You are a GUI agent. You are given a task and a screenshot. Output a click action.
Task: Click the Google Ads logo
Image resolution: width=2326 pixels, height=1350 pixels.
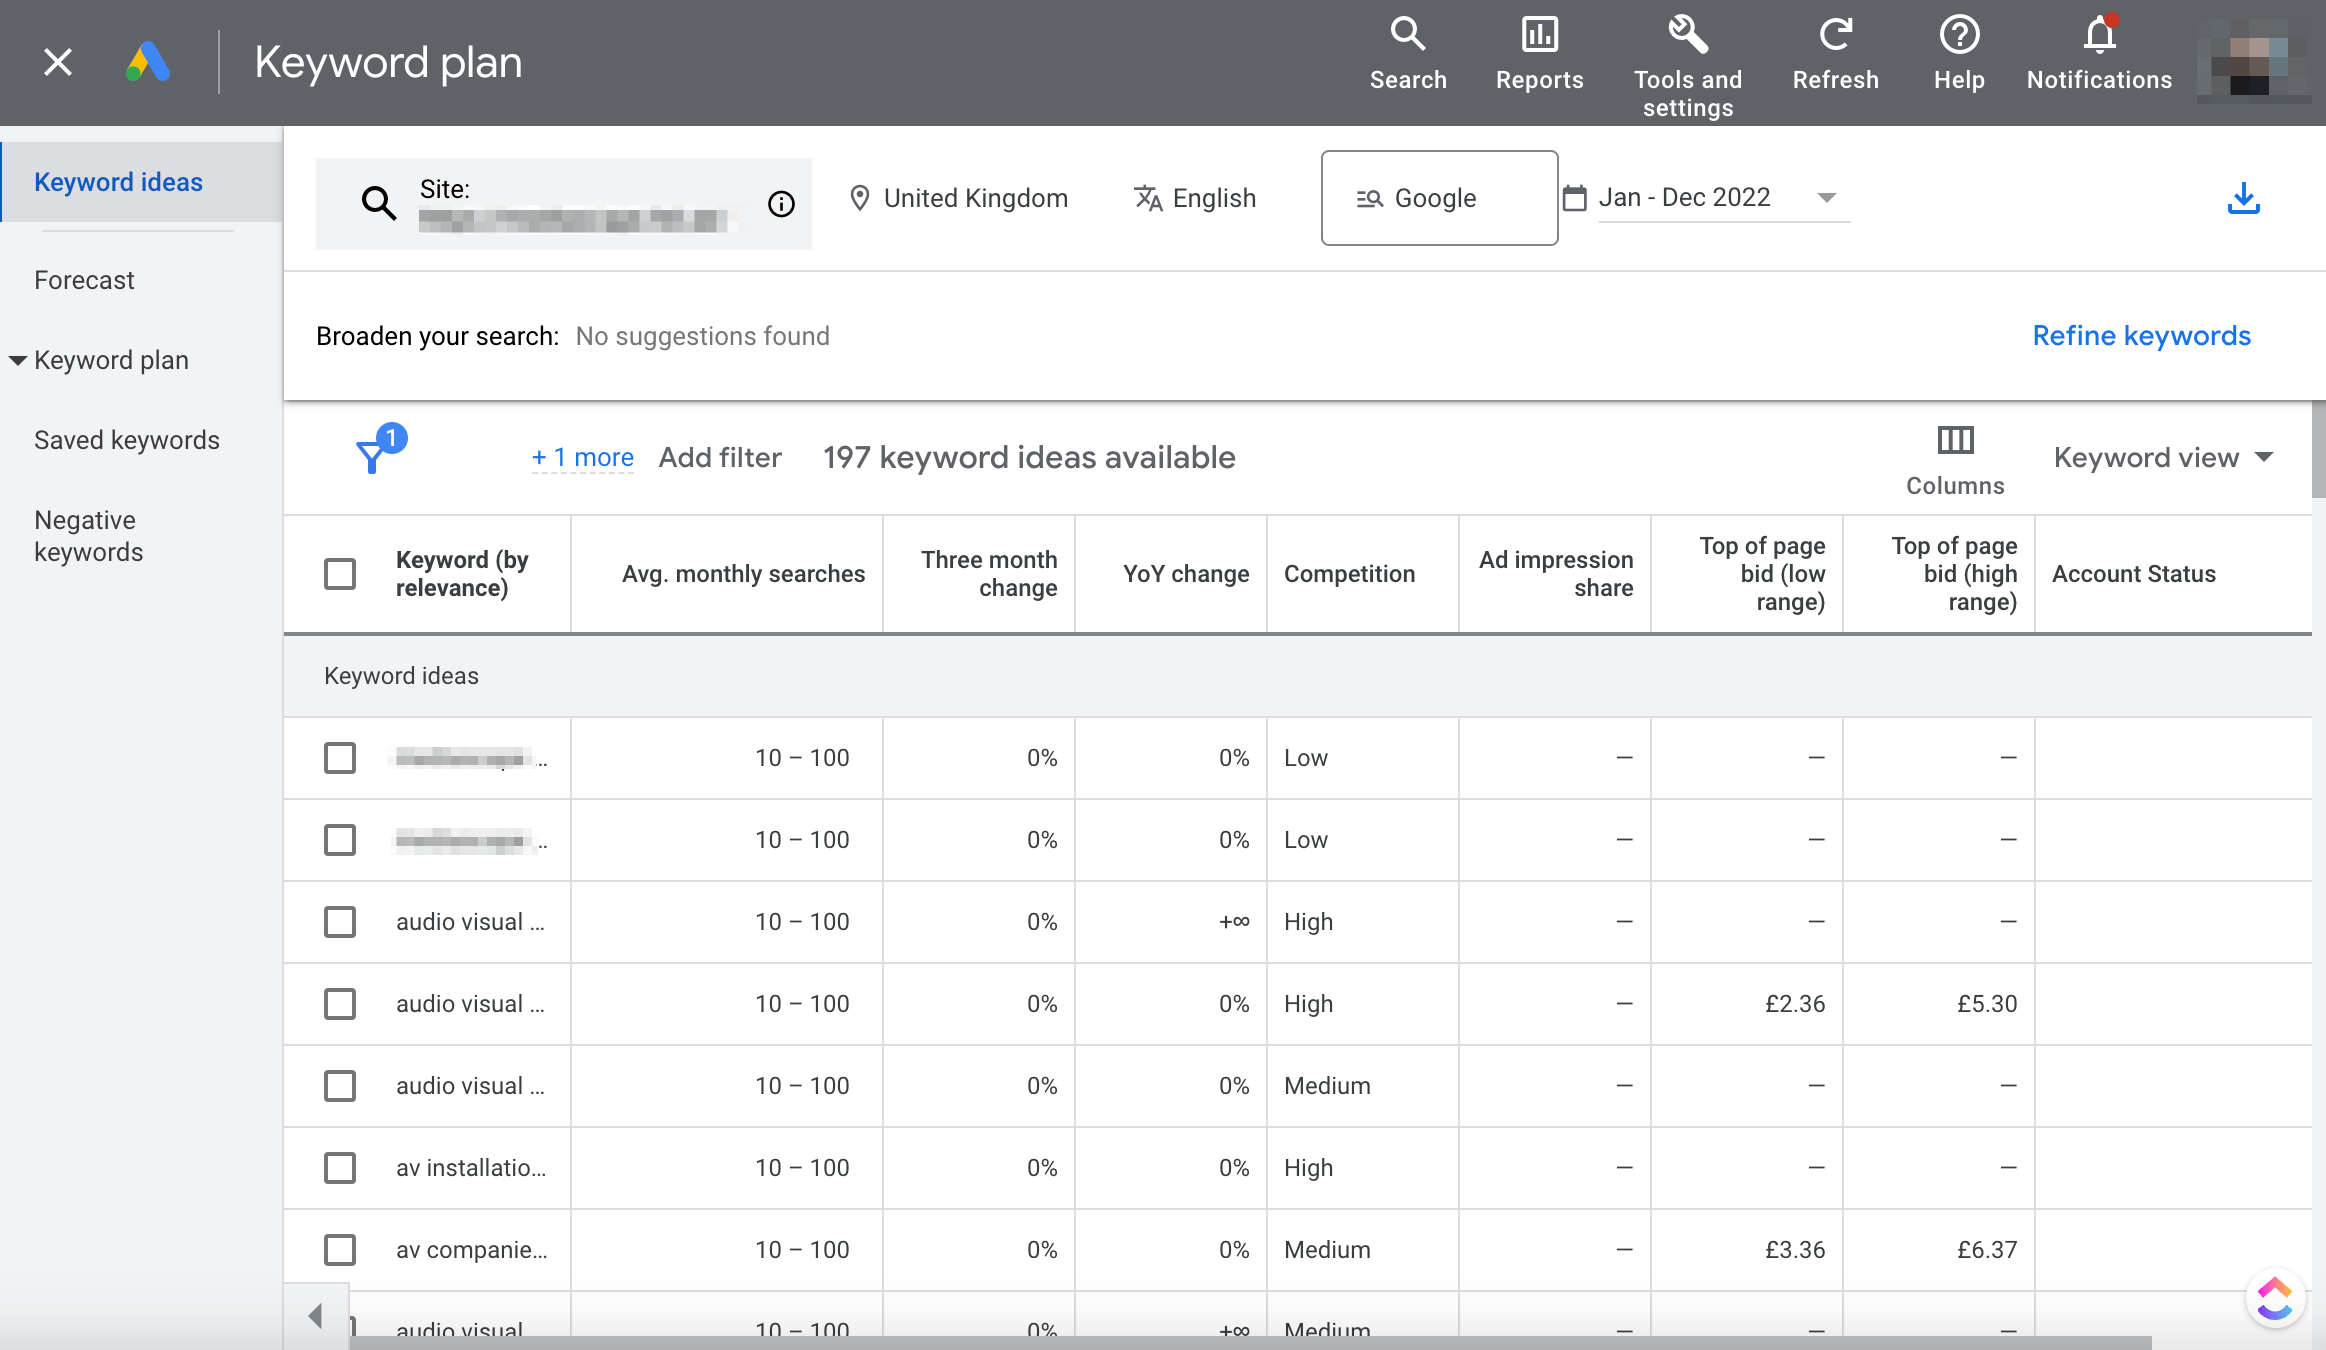tap(148, 62)
